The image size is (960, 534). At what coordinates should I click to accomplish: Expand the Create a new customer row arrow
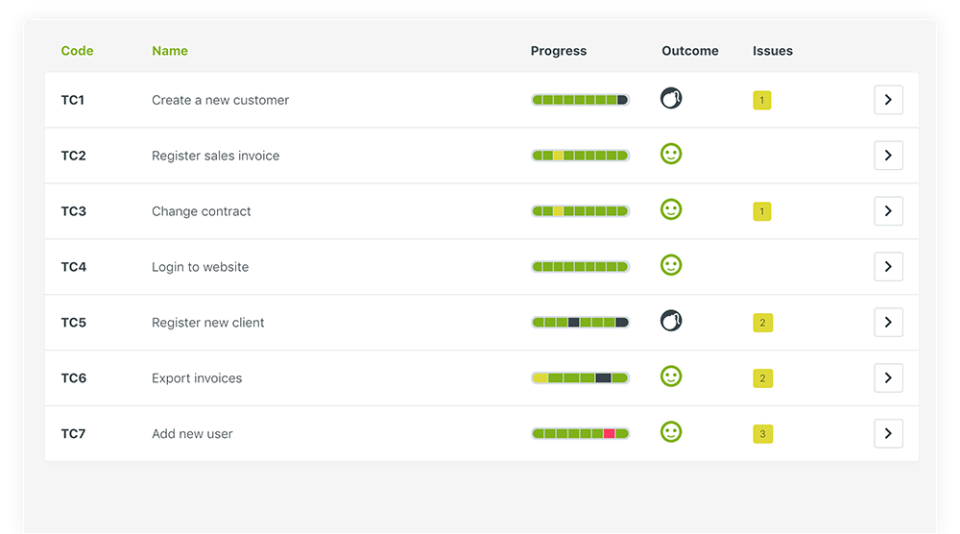(x=888, y=100)
